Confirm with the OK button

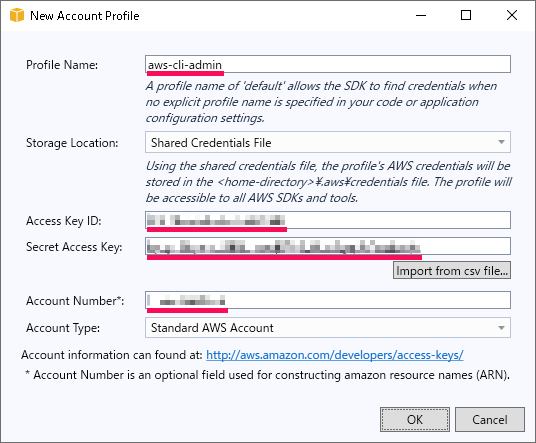[x=415, y=419]
